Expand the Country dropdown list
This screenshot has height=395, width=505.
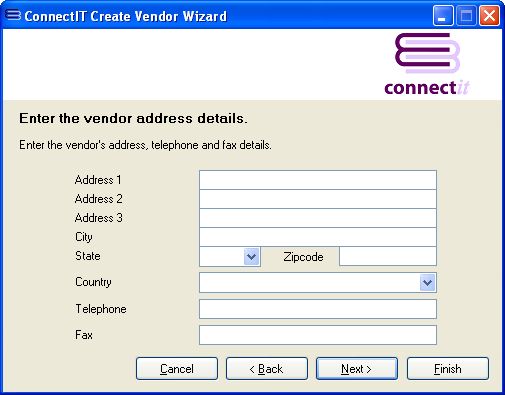tap(427, 283)
